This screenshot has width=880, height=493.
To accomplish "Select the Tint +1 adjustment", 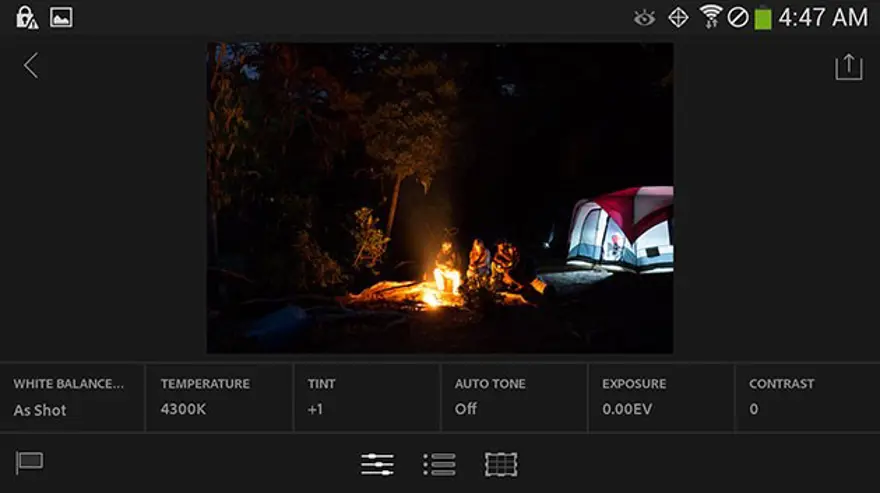I will click(366, 397).
